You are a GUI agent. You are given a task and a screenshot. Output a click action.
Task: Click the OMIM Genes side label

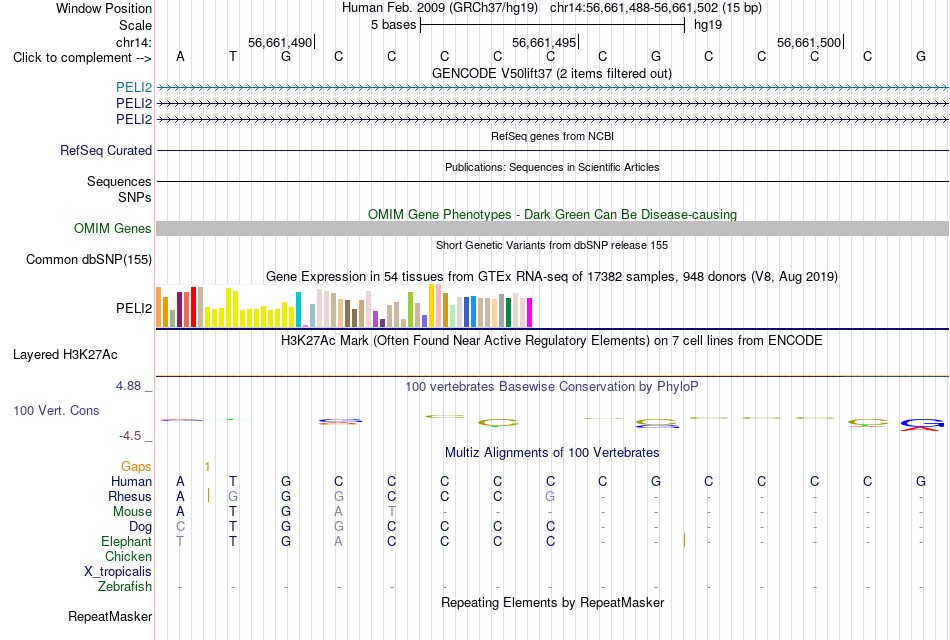click(x=113, y=228)
